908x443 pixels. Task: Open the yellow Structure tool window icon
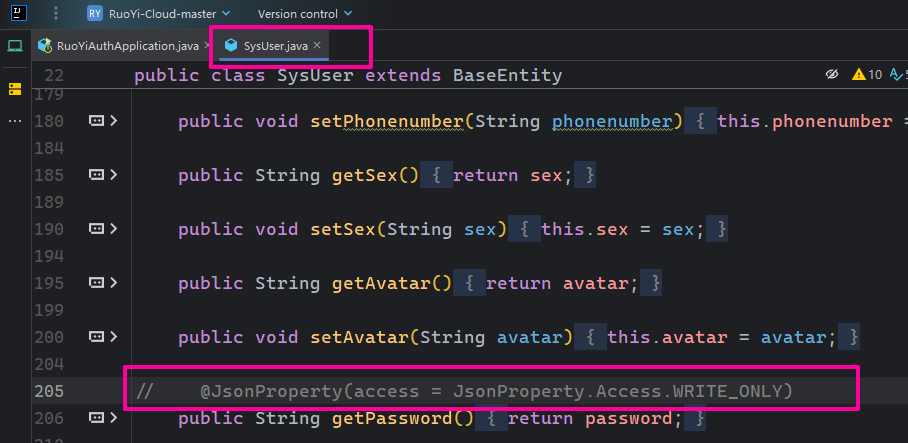[x=14, y=89]
